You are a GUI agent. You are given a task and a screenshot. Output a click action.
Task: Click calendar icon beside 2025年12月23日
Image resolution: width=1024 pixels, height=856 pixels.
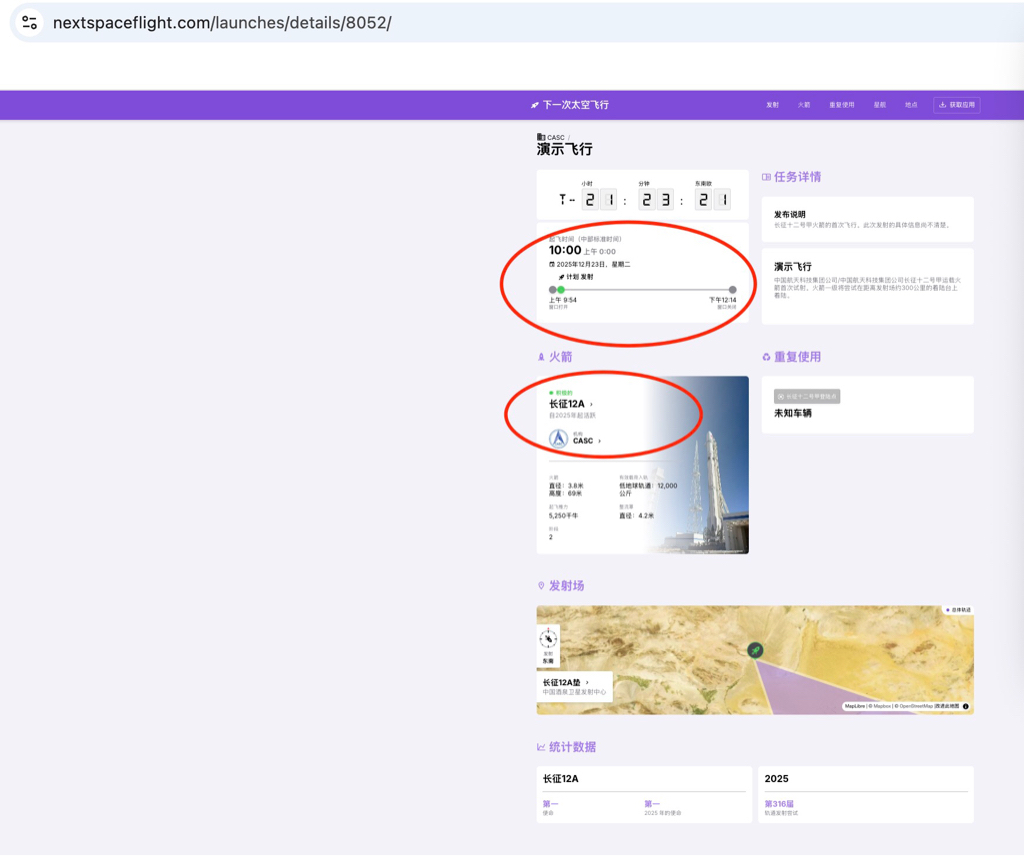[x=552, y=264]
